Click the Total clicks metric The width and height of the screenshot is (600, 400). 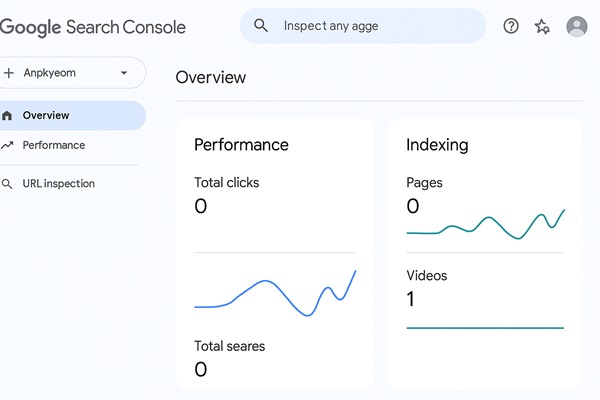226,183
